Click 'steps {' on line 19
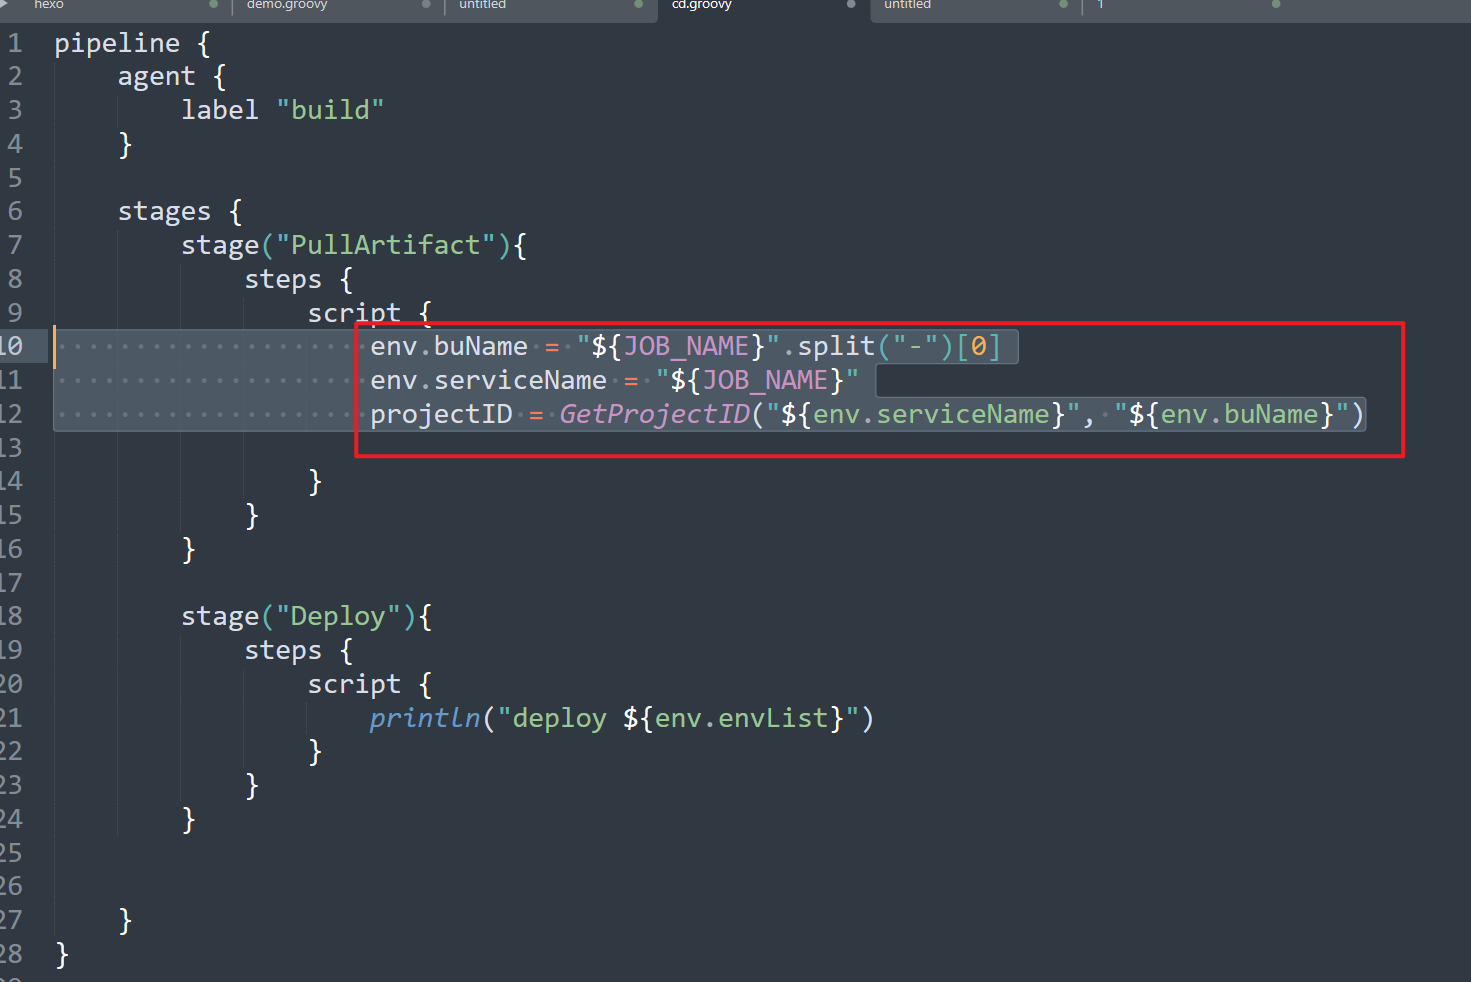The image size is (1471, 982). (x=298, y=650)
